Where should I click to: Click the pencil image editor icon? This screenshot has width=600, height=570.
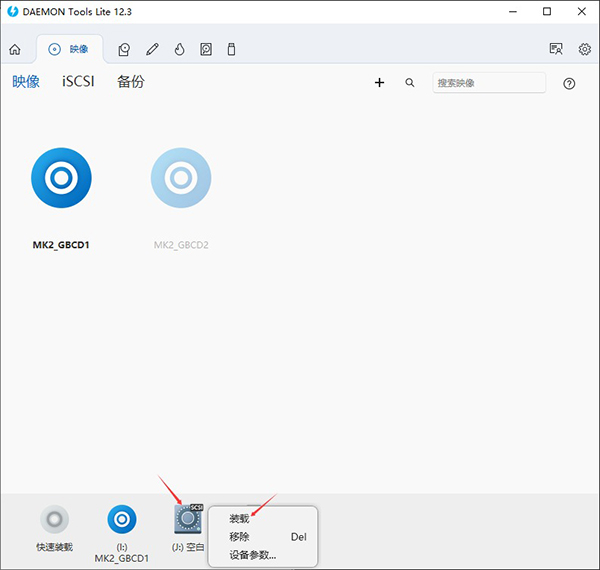[x=152, y=48]
